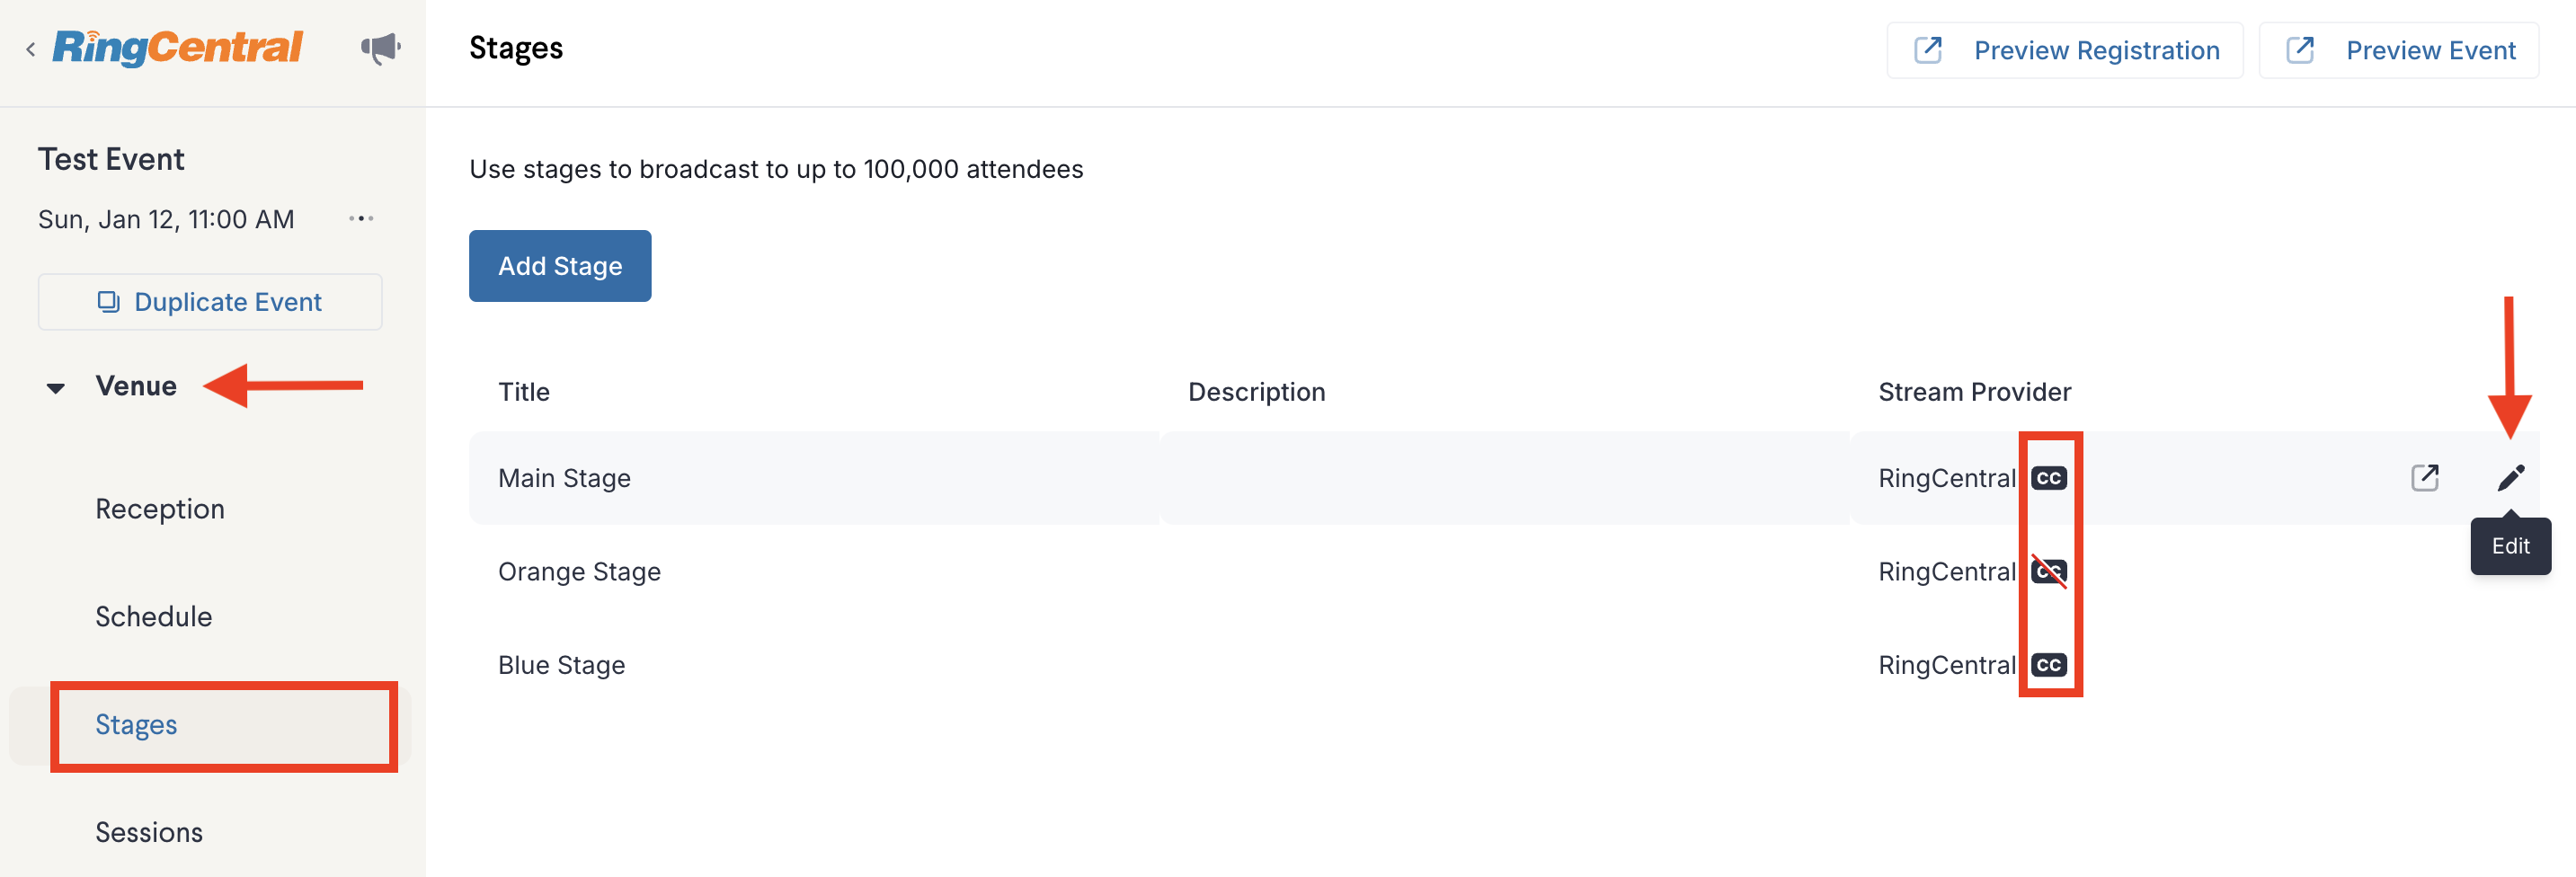
Task: Select Stages in the sidebar
Action: (x=136, y=724)
